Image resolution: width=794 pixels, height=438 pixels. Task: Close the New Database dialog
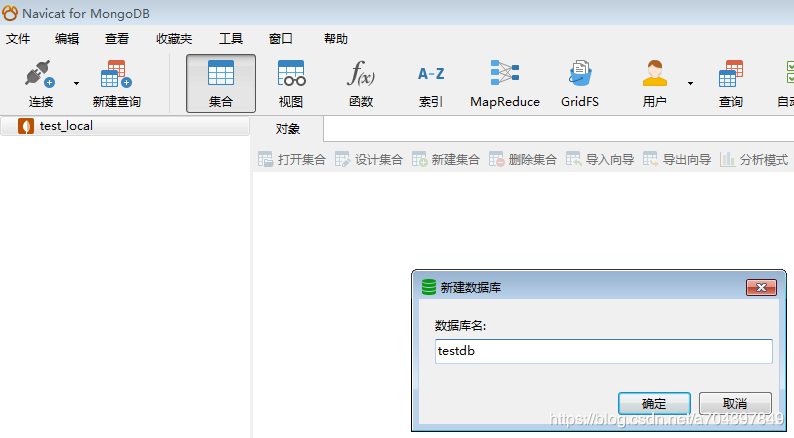(761, 288)
